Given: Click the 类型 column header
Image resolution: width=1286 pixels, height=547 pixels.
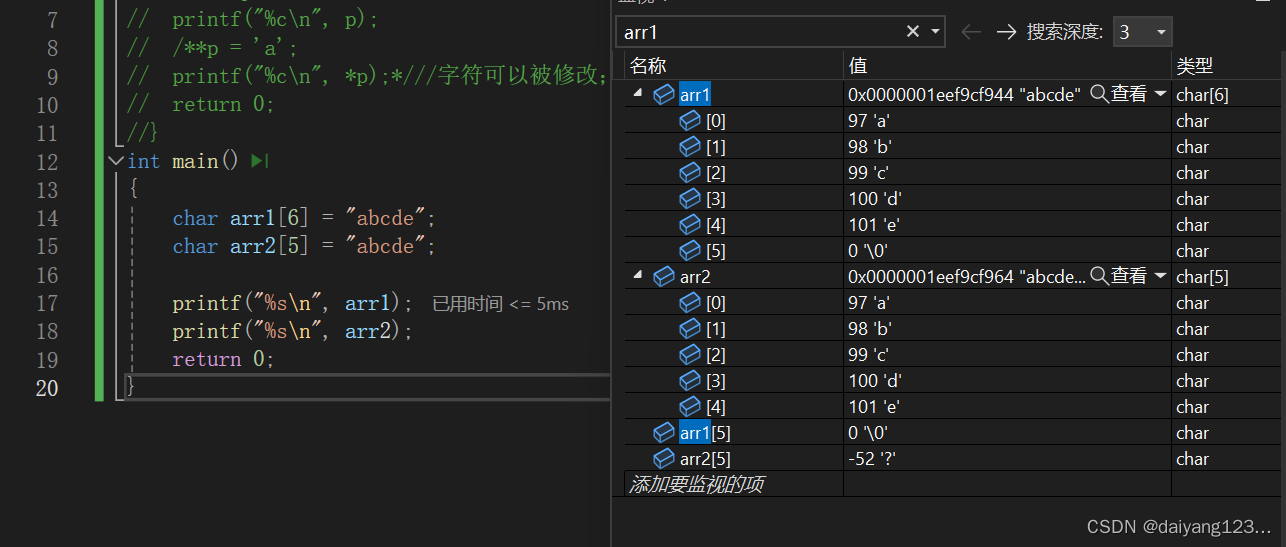Looking at the screenshot, I should [x=1194, y=66].
